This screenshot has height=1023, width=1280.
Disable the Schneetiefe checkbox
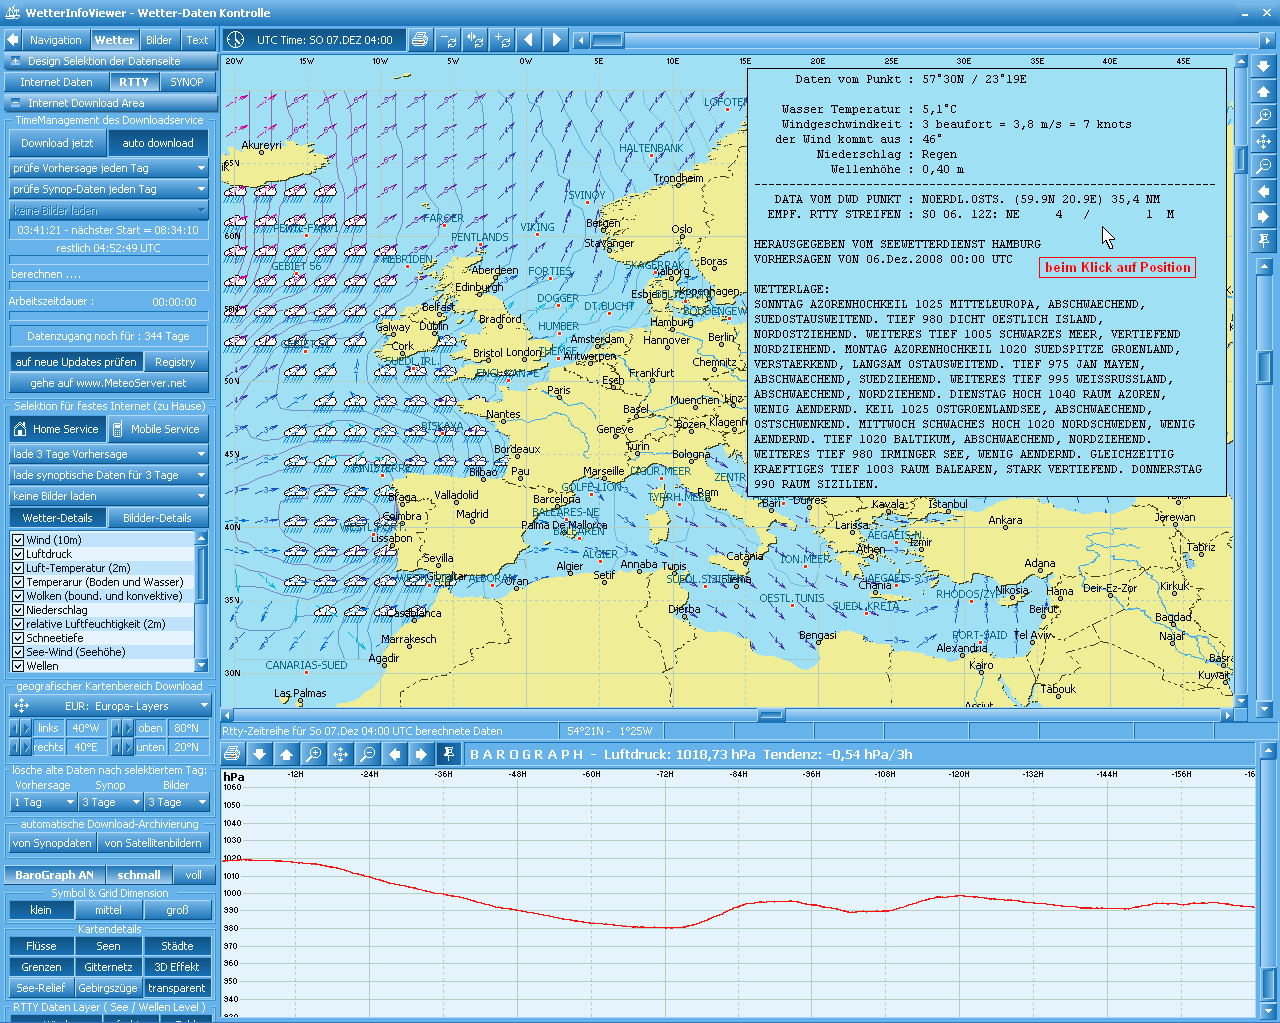coord(18,638)
